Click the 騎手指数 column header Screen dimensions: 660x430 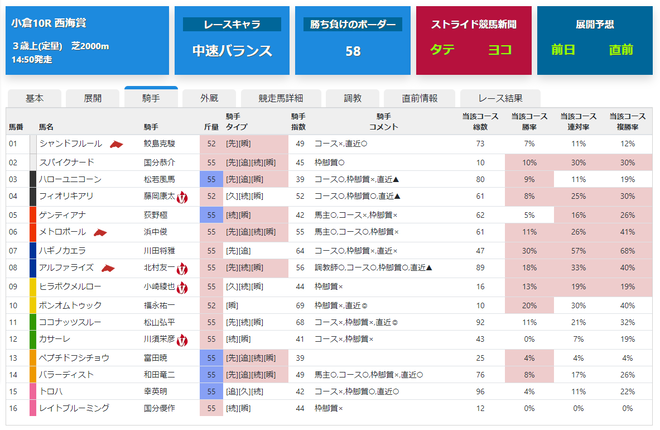click(x=298, y=122)
